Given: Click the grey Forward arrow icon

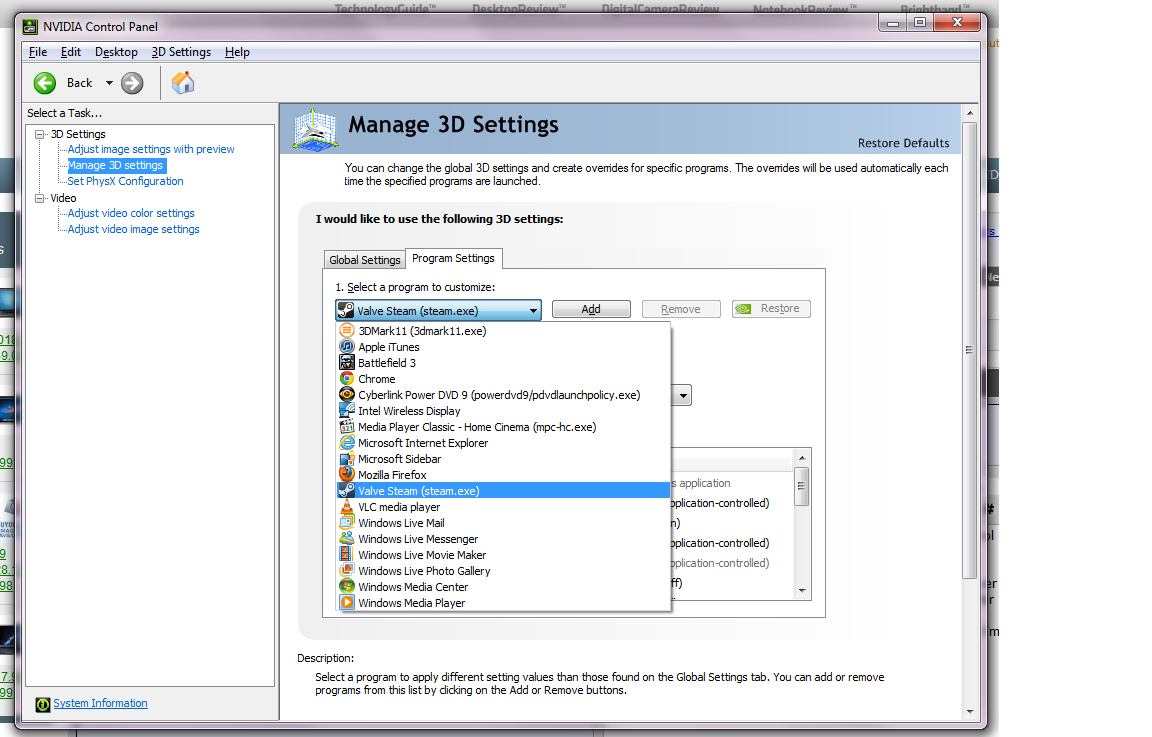Looking at the screenshot, I should (132, 83).
